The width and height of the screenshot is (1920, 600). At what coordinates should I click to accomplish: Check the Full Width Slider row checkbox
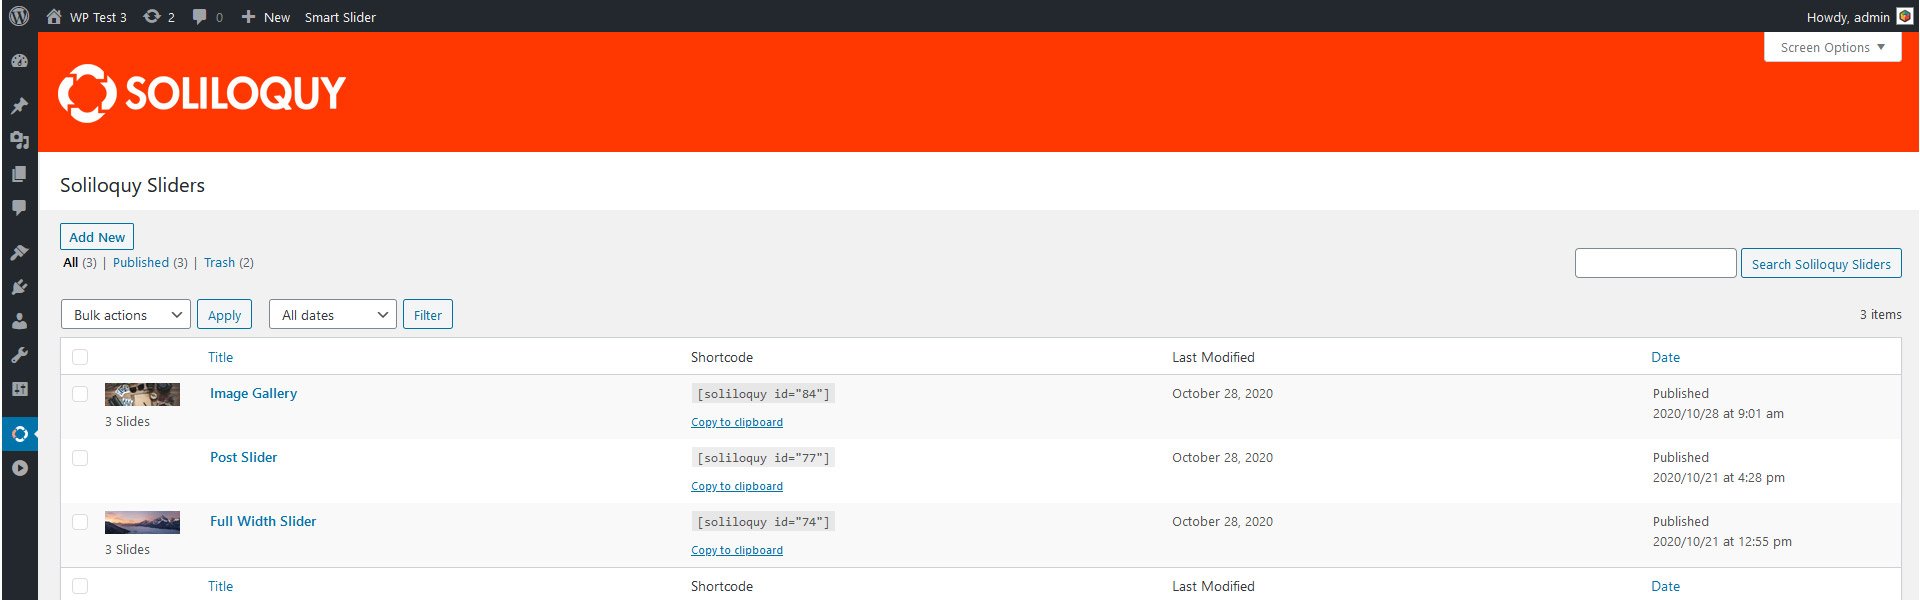pos(80,522)
